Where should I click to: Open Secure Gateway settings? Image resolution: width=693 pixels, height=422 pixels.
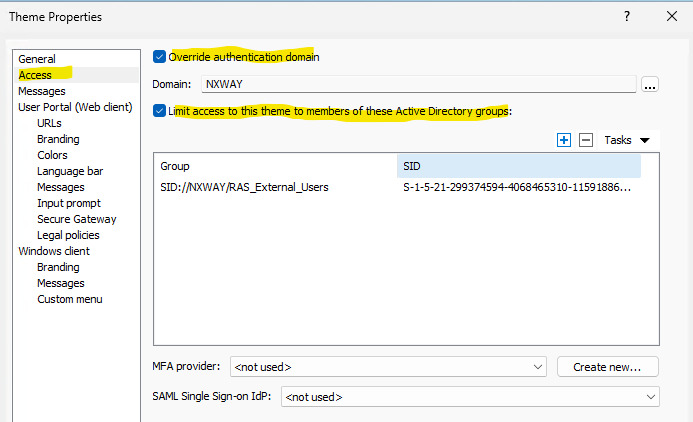click(76, 219)
